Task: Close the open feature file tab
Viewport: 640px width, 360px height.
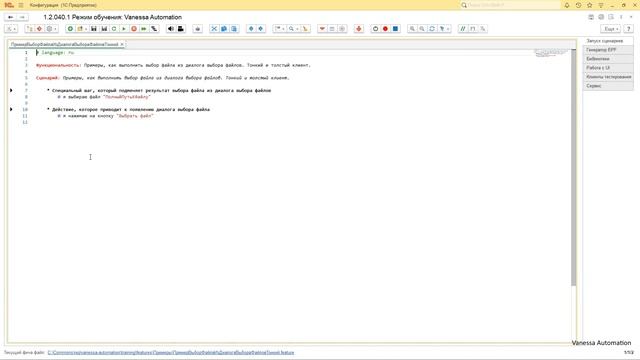Action: tap(122, 44)
